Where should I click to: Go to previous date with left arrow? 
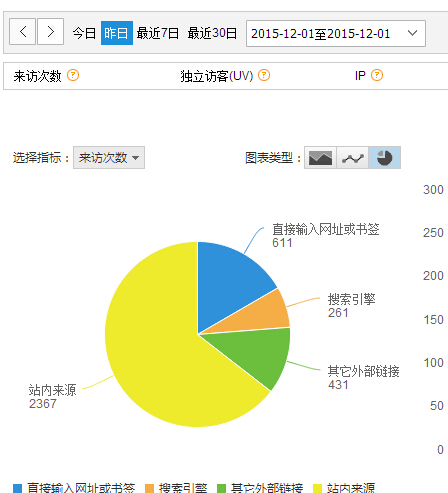point(22,32)
